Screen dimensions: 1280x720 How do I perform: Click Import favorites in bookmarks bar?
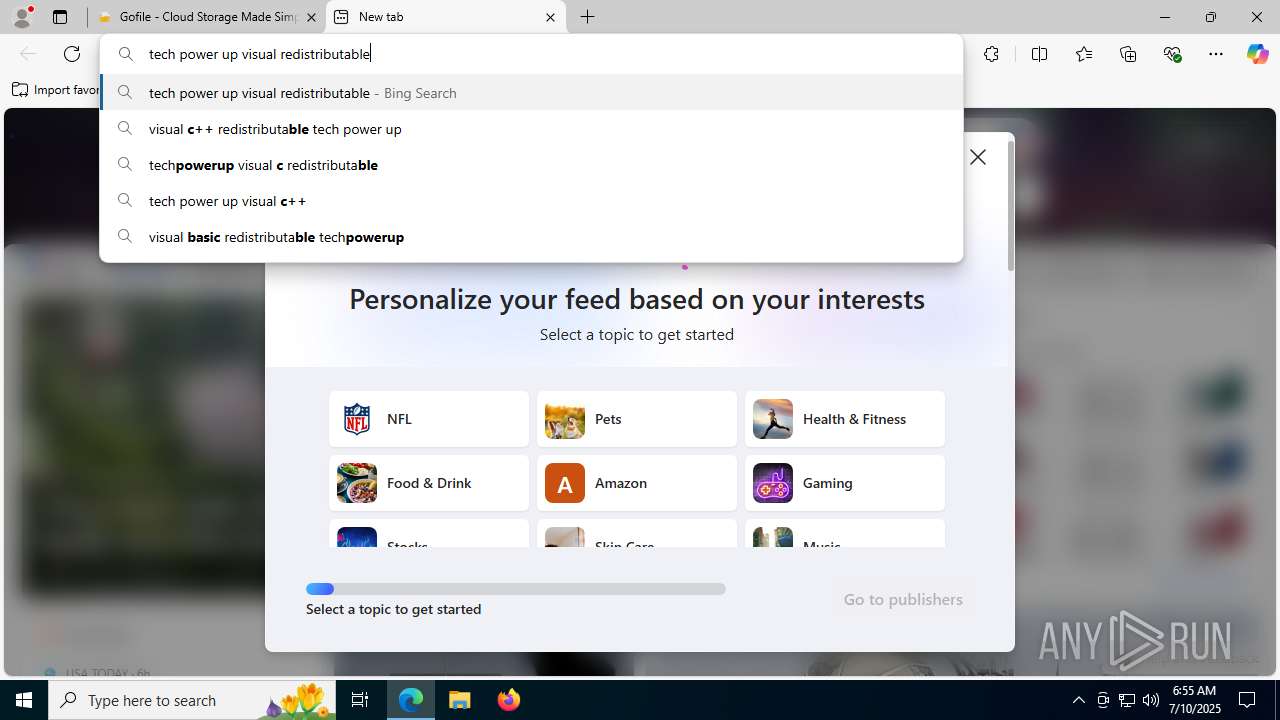56,90
